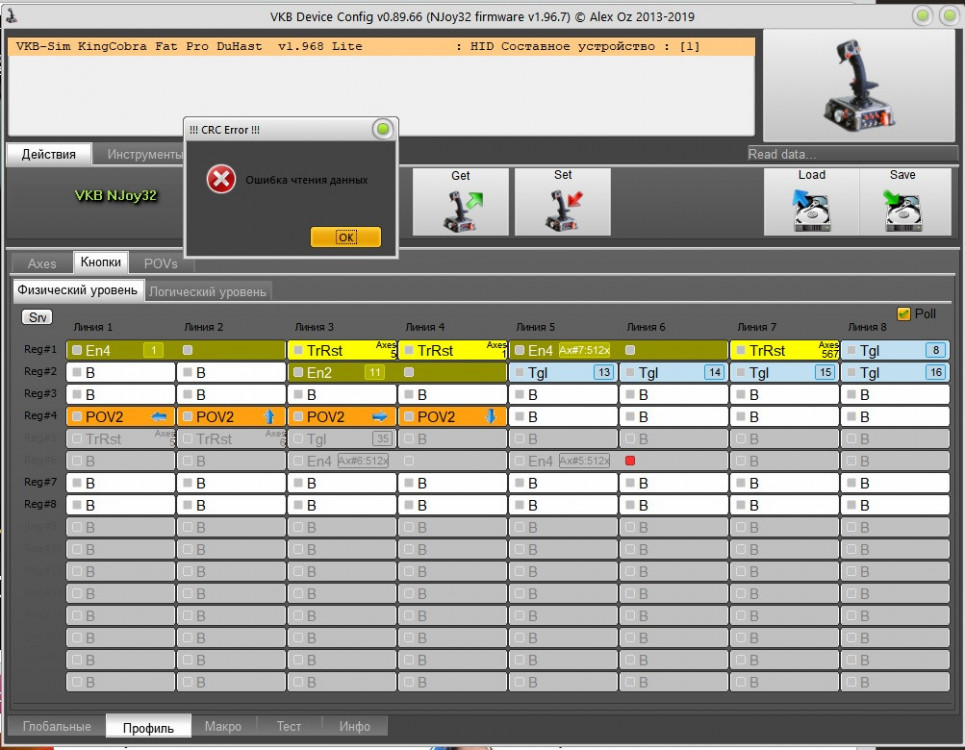The width and height of the screenshot is (965, 750).
Task: Toggle checkbox in Reg#2 Line 1 B cell
Action: point(77,372)
